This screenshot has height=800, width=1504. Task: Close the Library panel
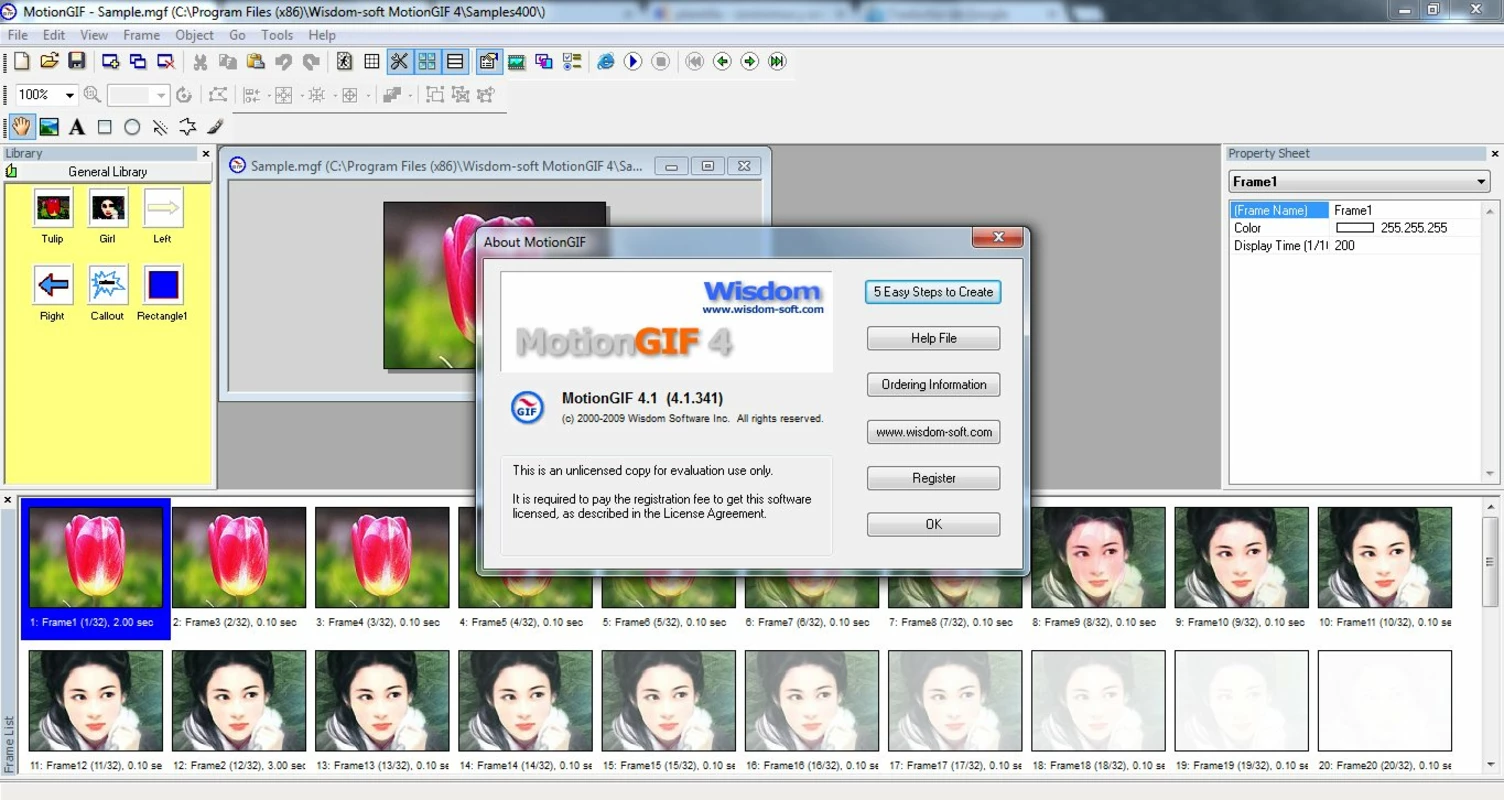pyautogui.click(x=206, y=154)
